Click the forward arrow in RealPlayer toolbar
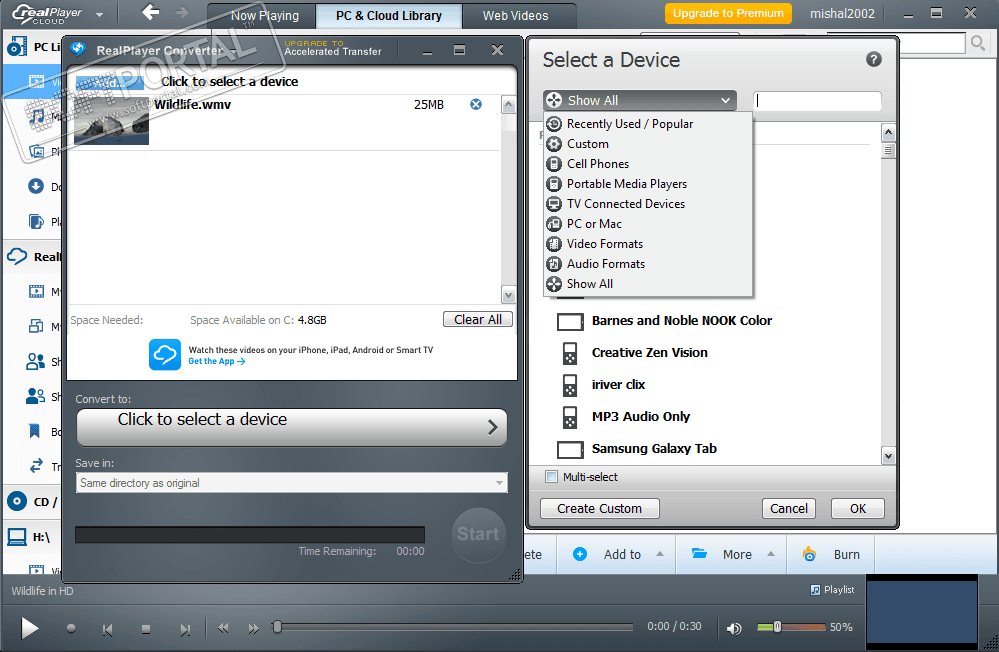Image resolution: width=999 pixels, height=652 pixels. click(x=182, y=13)
